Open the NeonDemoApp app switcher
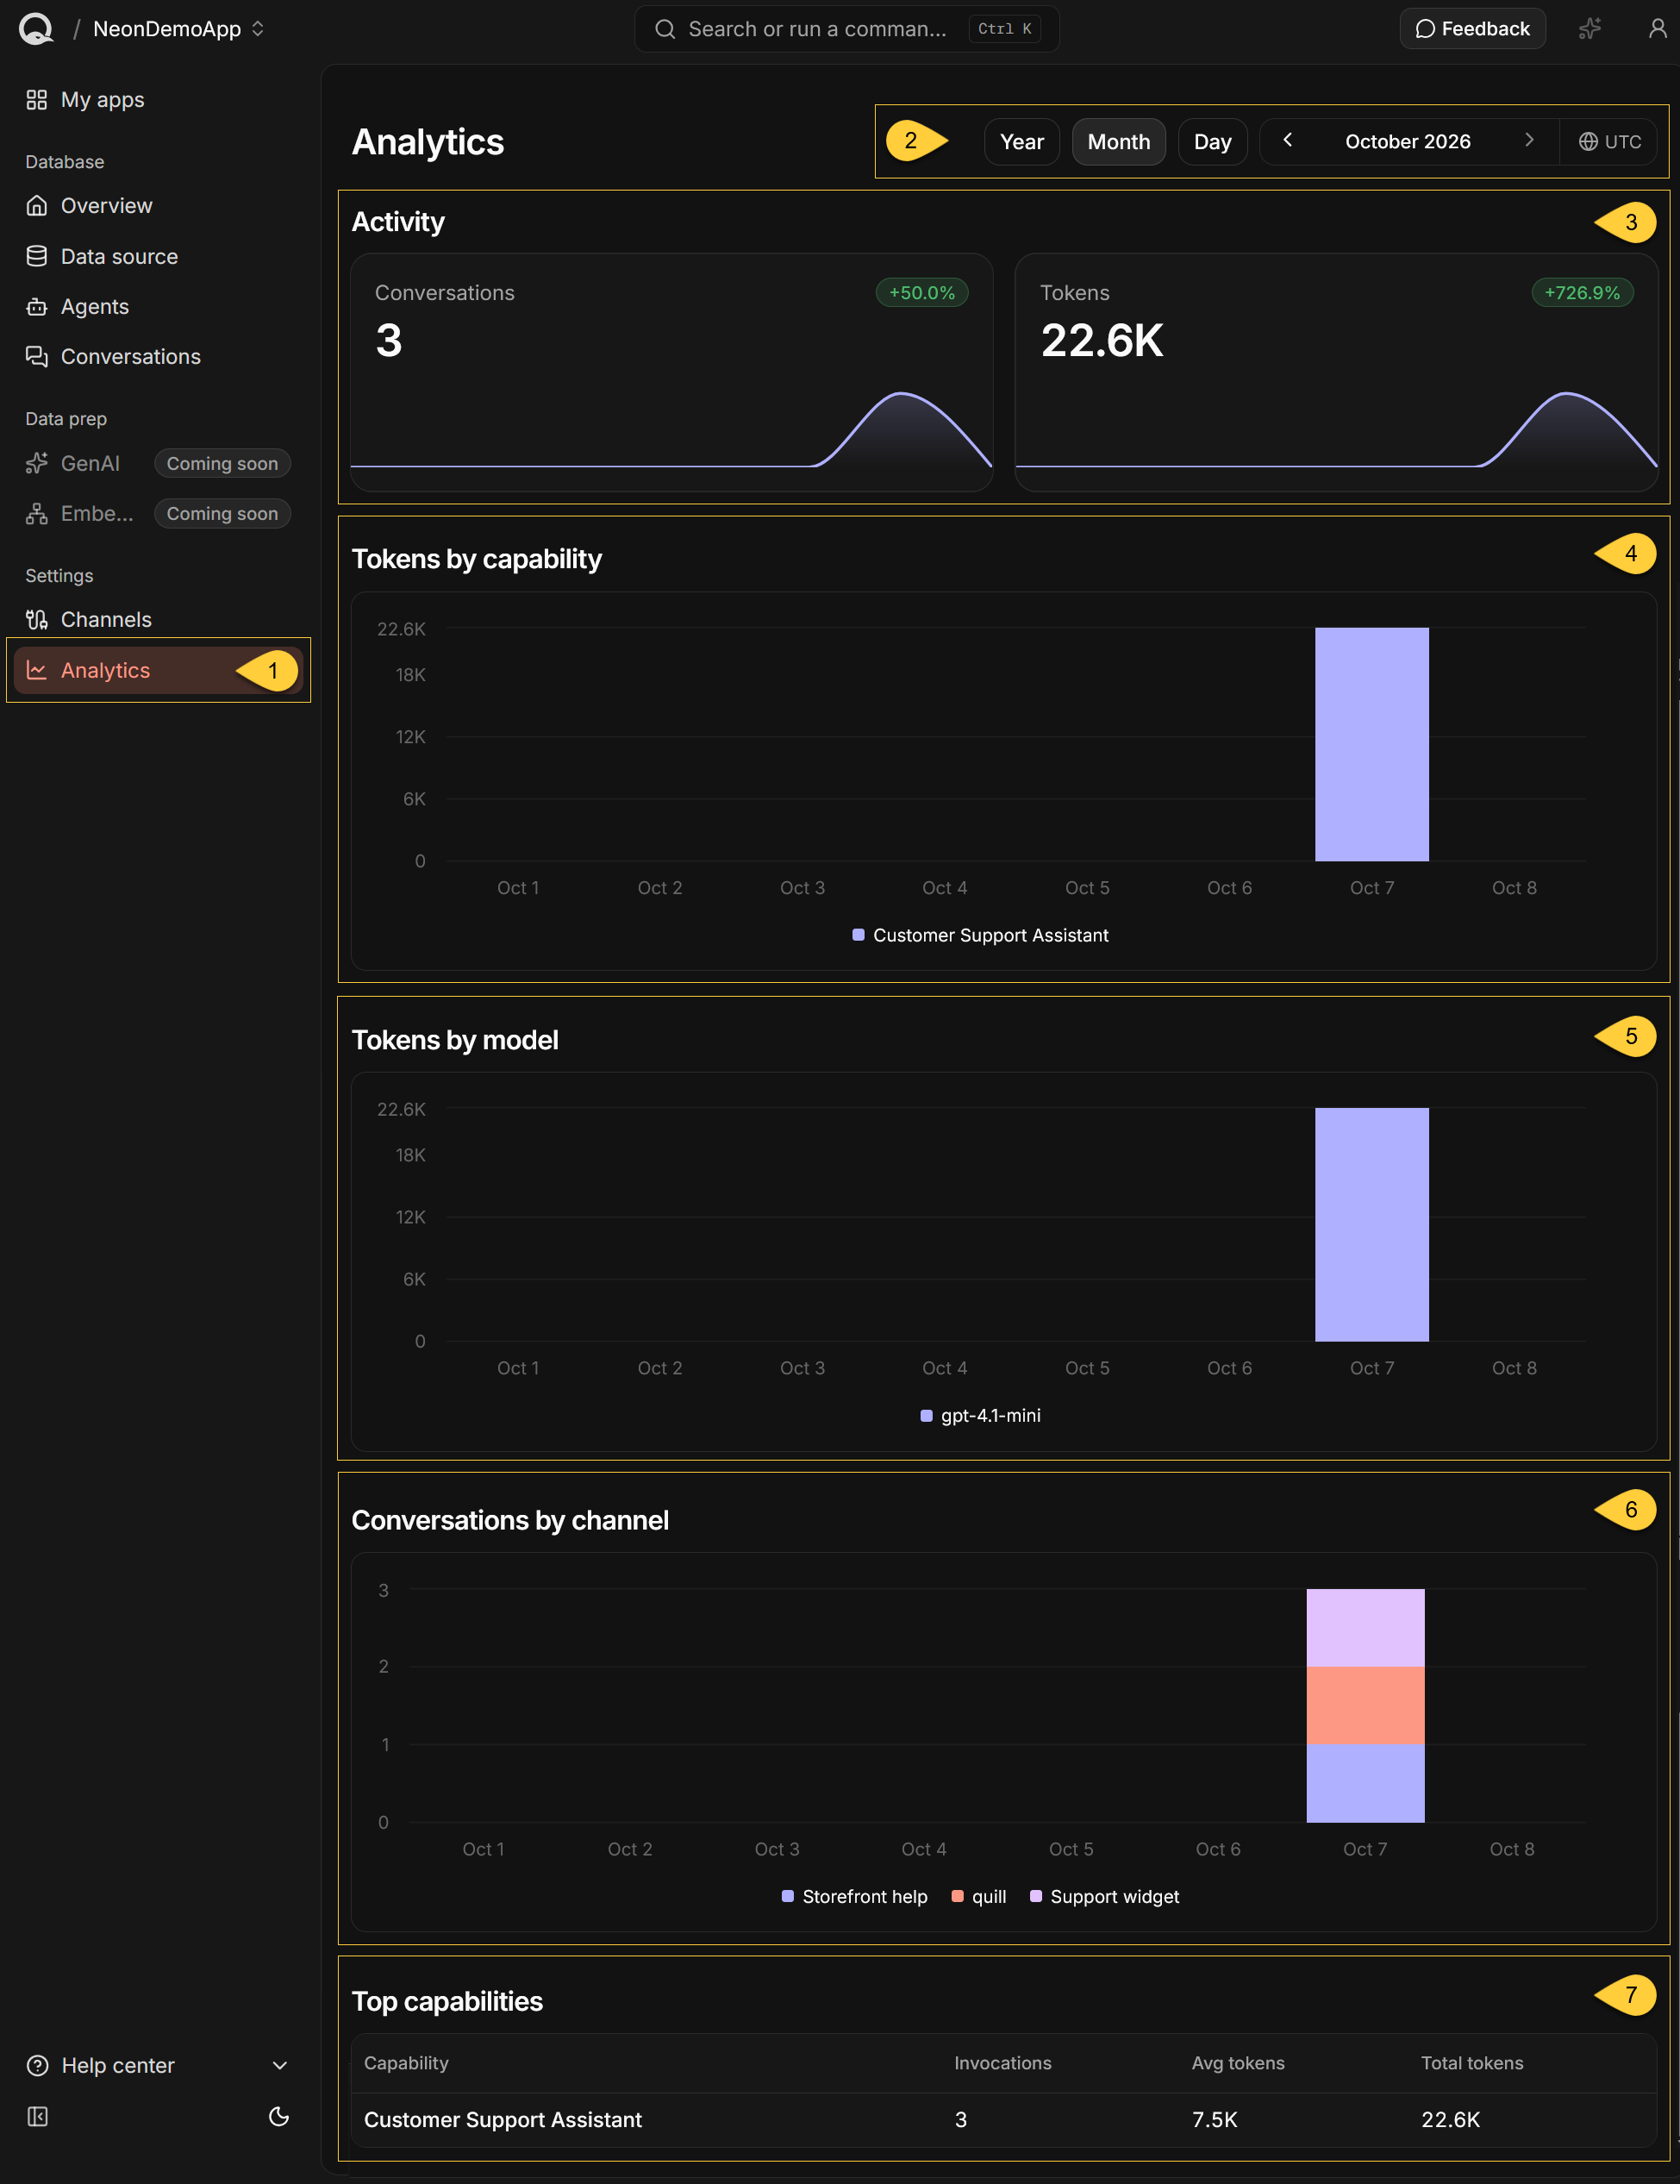The image size is (1680, 2184). tap(179, 29)
